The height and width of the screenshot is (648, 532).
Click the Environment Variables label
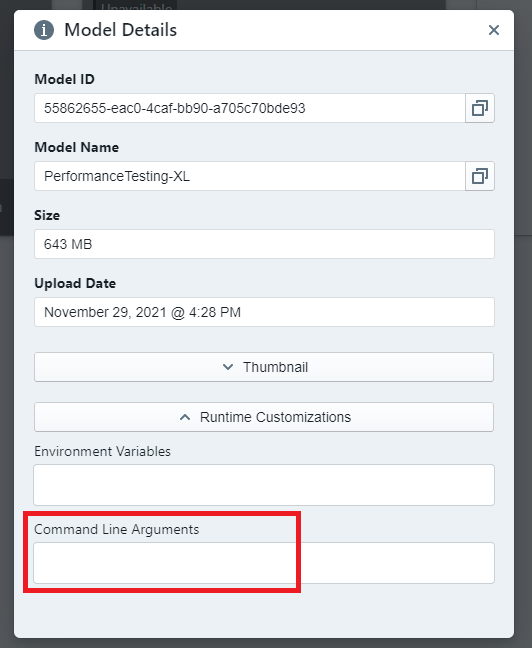(102, 451)
